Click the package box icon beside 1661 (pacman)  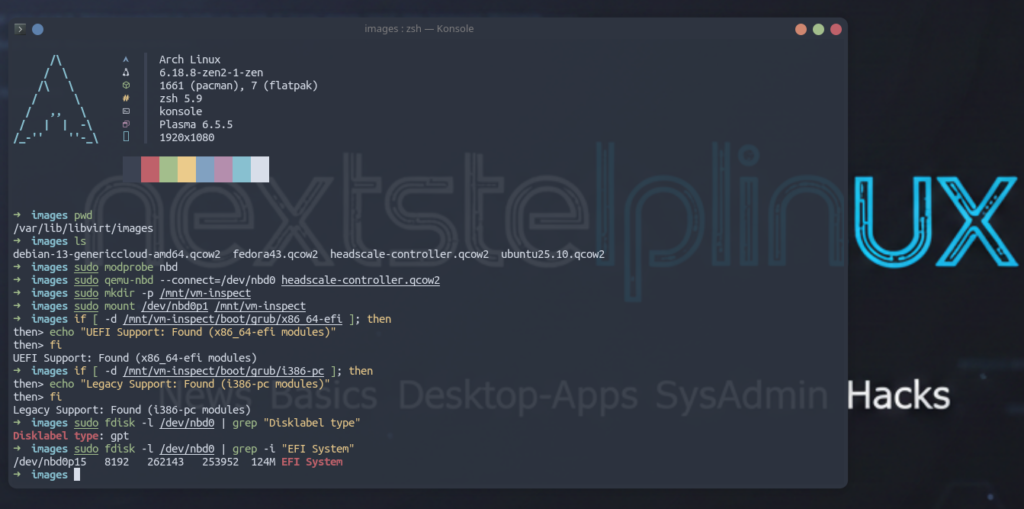(126, 86)
